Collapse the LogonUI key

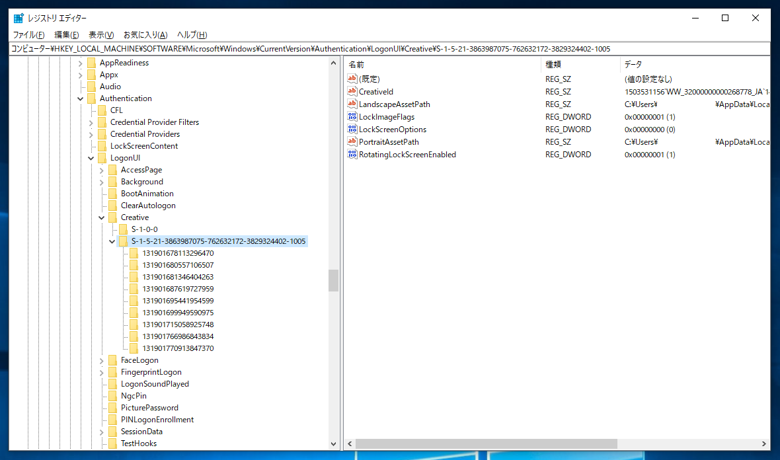click(91, 158)
